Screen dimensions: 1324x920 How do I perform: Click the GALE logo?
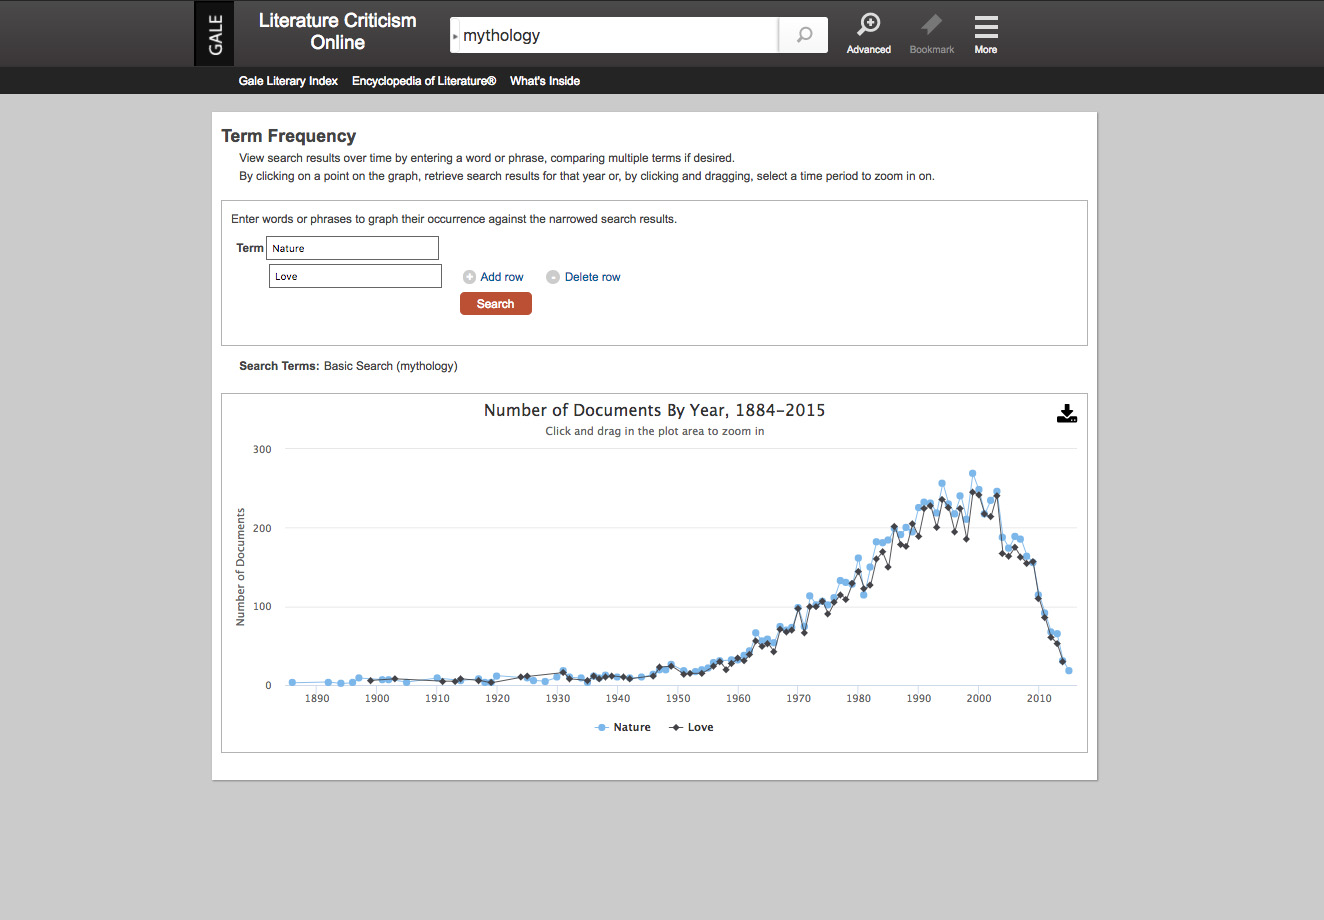tap(214, 34)
